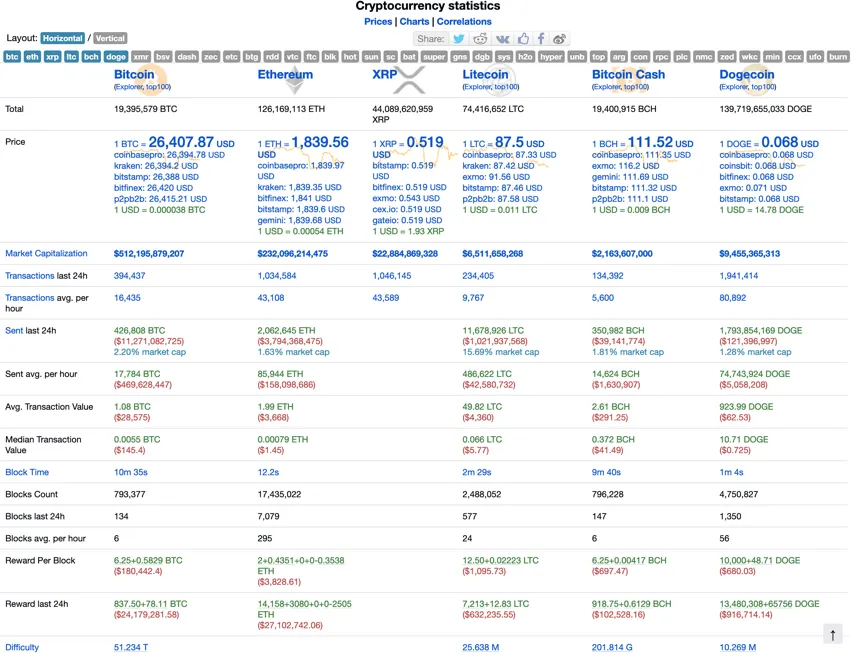This screenshot has width=856, height=657.
Task: Toggle off the btc coin tag
Action: 12,57
